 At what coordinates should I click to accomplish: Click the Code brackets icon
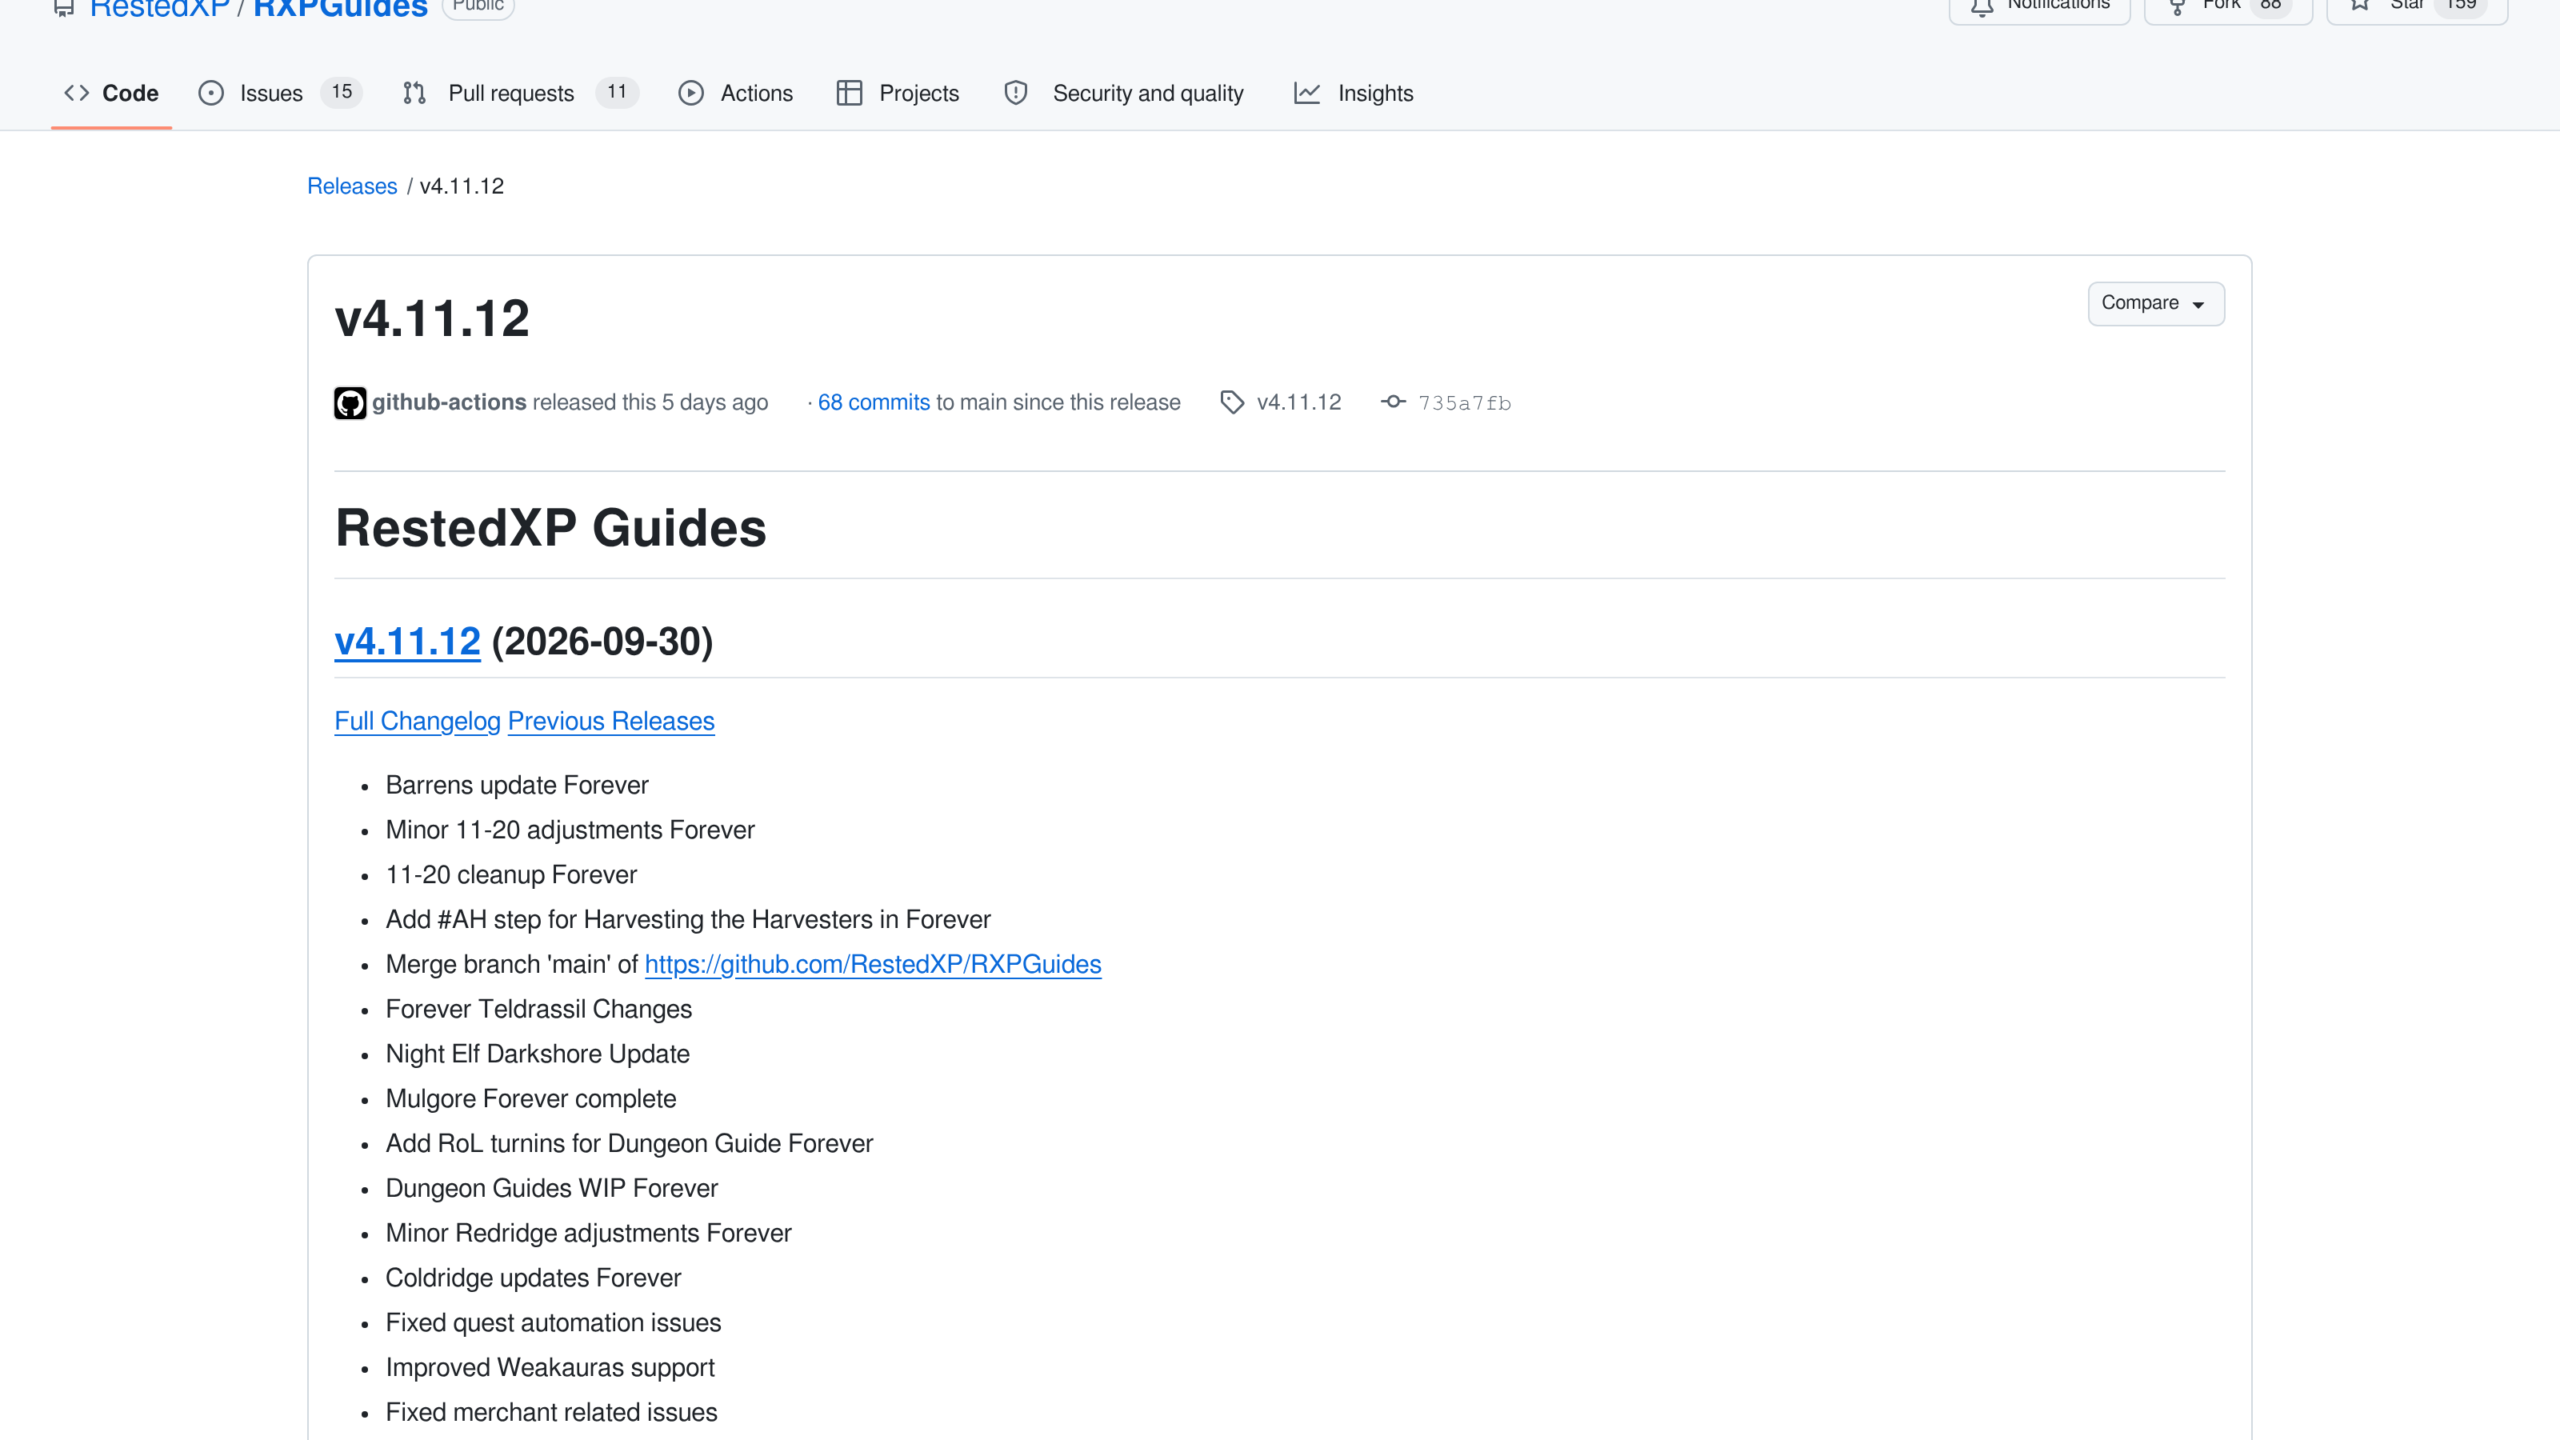(77, 93)
